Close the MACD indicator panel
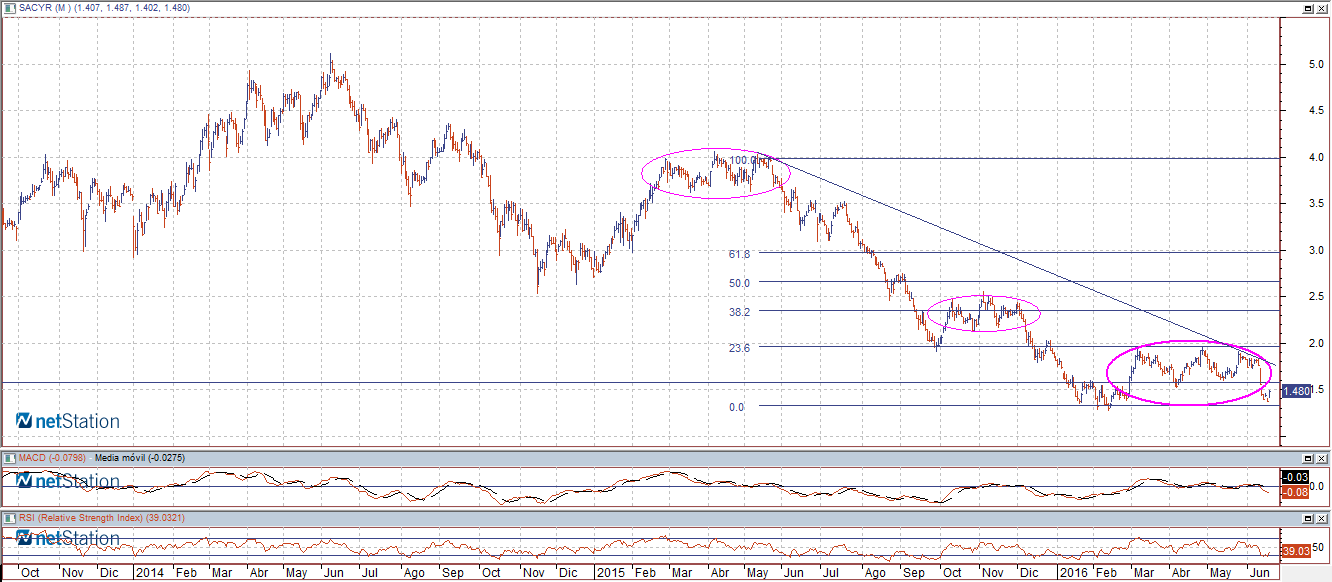This screenshot has width=1332, height=582. click(x=1322, y=458)
